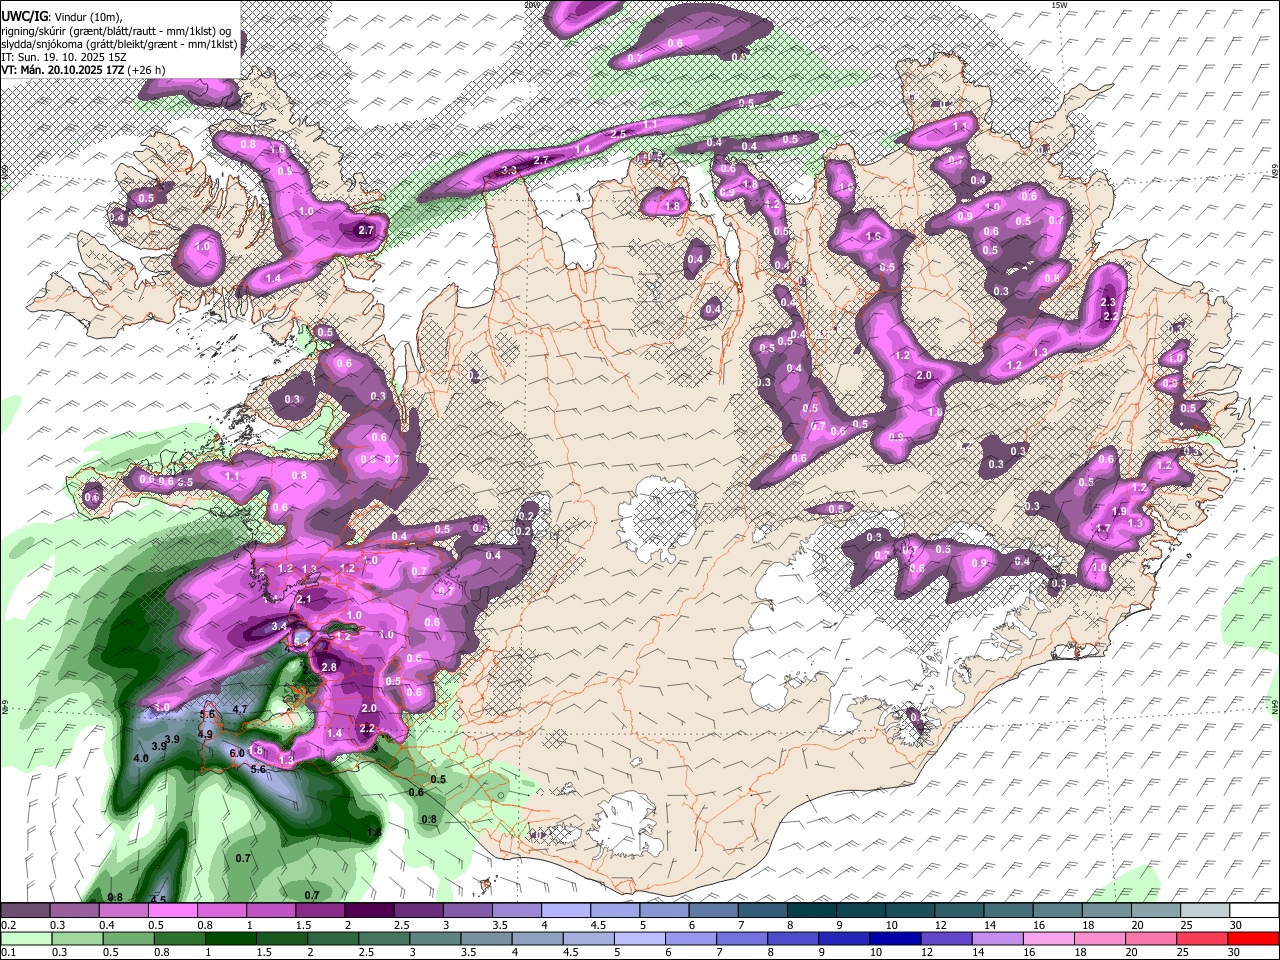Click the 2.5 value on the northern snow band
This screenshot has width=1280, height=960.
(x=619, y=133)
